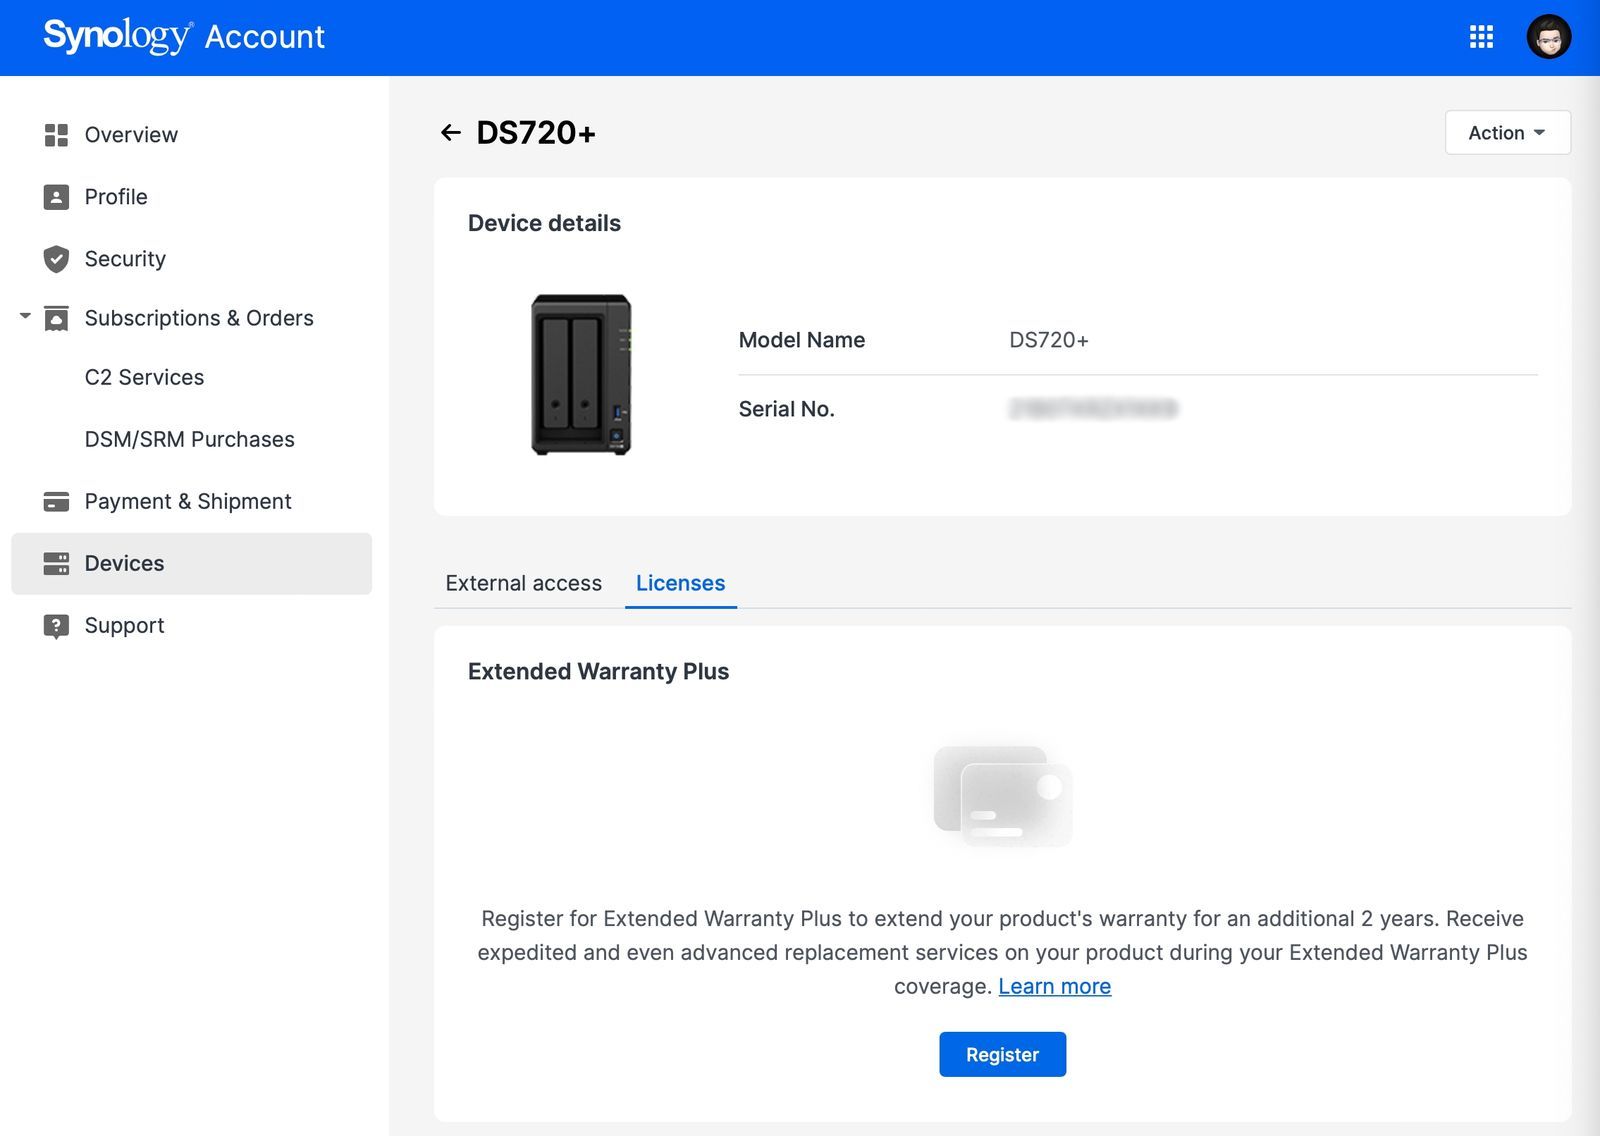Click the blurred serial number value
The image size is (1600, 1136).
[1093, 409]
